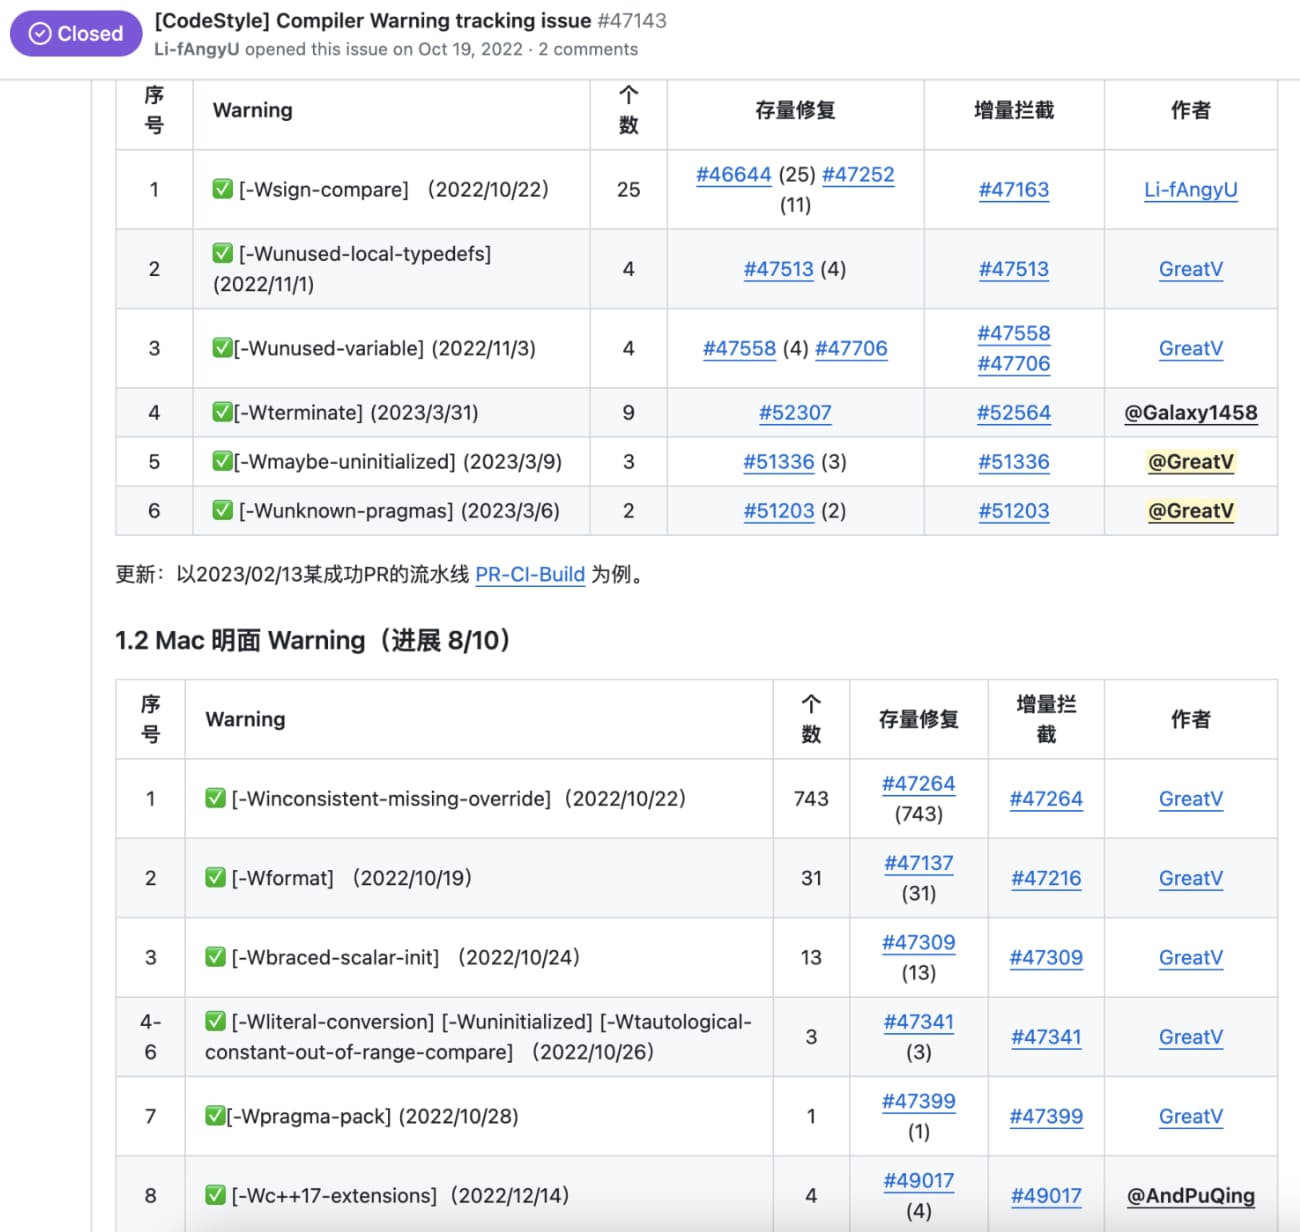This screenshot has width=1300, height=1232.
Task: Follow the #47216 link in Mac table
Action: coord(1045,878)
